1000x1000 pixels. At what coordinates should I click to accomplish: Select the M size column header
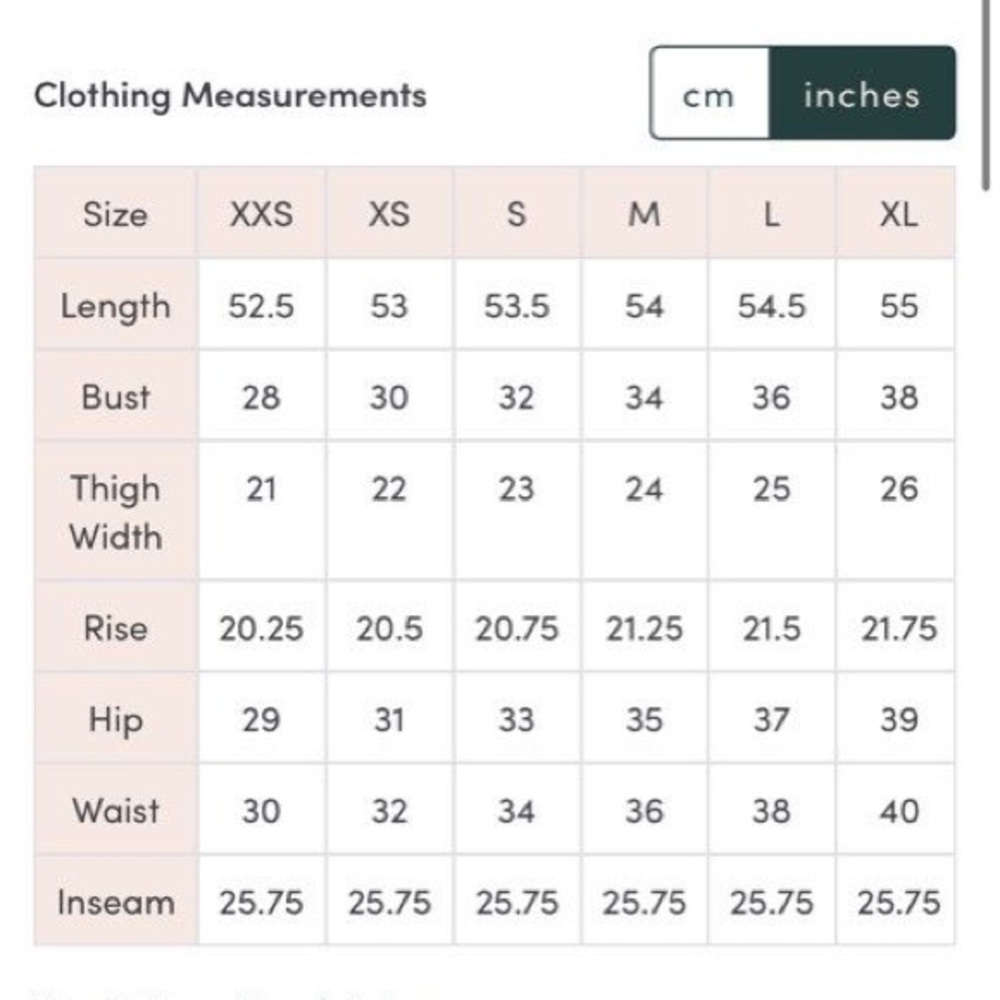(x=644, y=214)
